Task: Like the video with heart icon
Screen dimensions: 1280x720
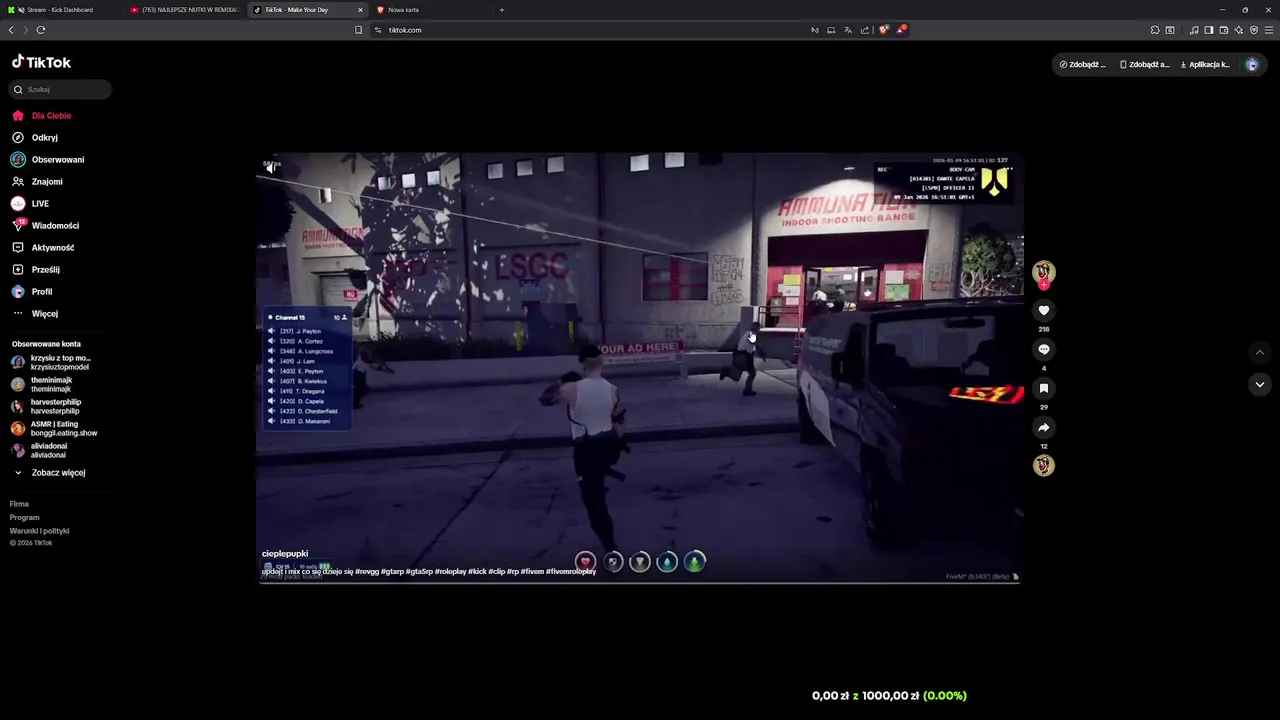Action: click(x=1044, y=311)
